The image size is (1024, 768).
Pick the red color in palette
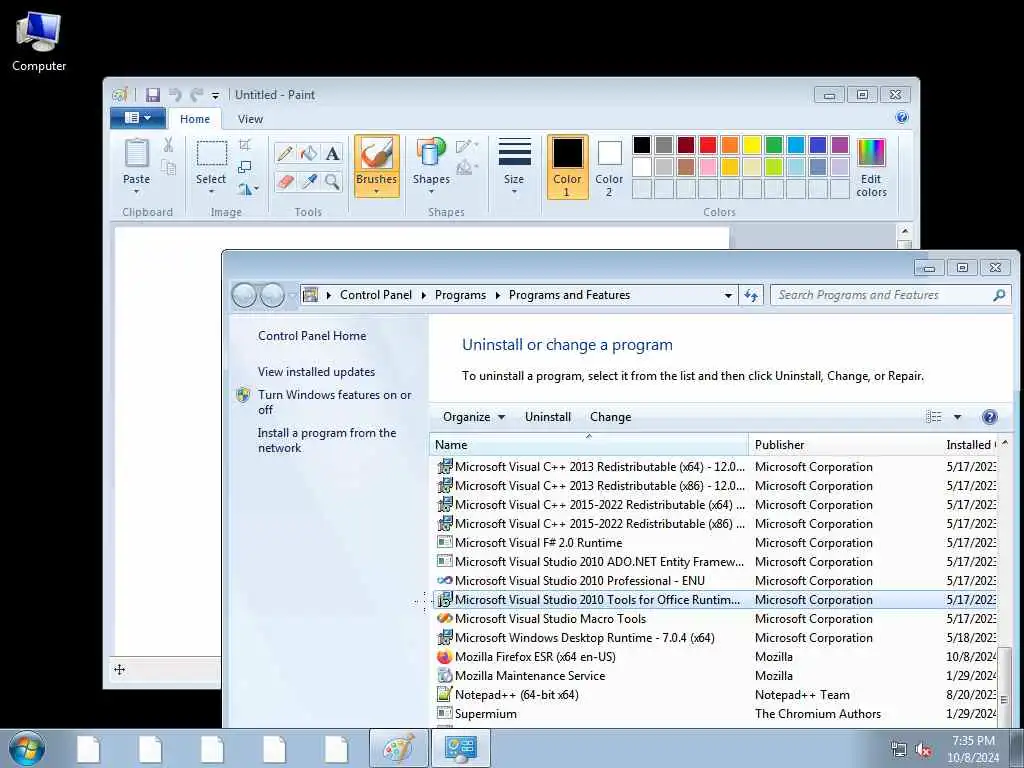click(707, 145)
